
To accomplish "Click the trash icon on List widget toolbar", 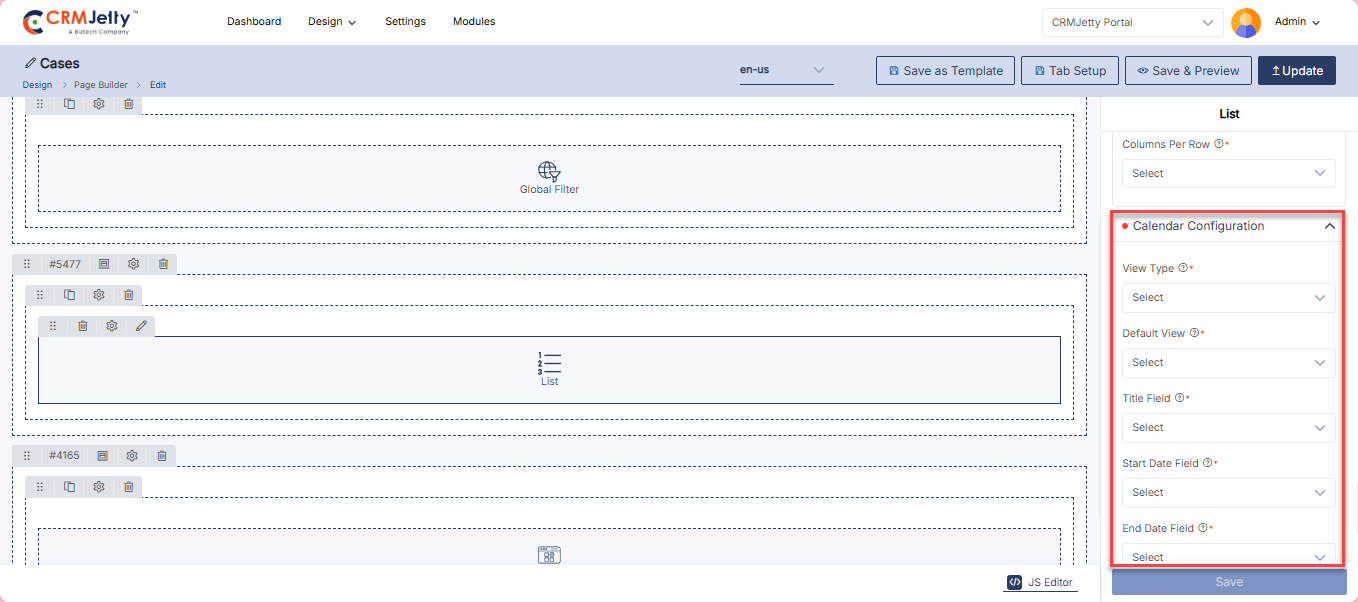I will (x=83, y=326).
